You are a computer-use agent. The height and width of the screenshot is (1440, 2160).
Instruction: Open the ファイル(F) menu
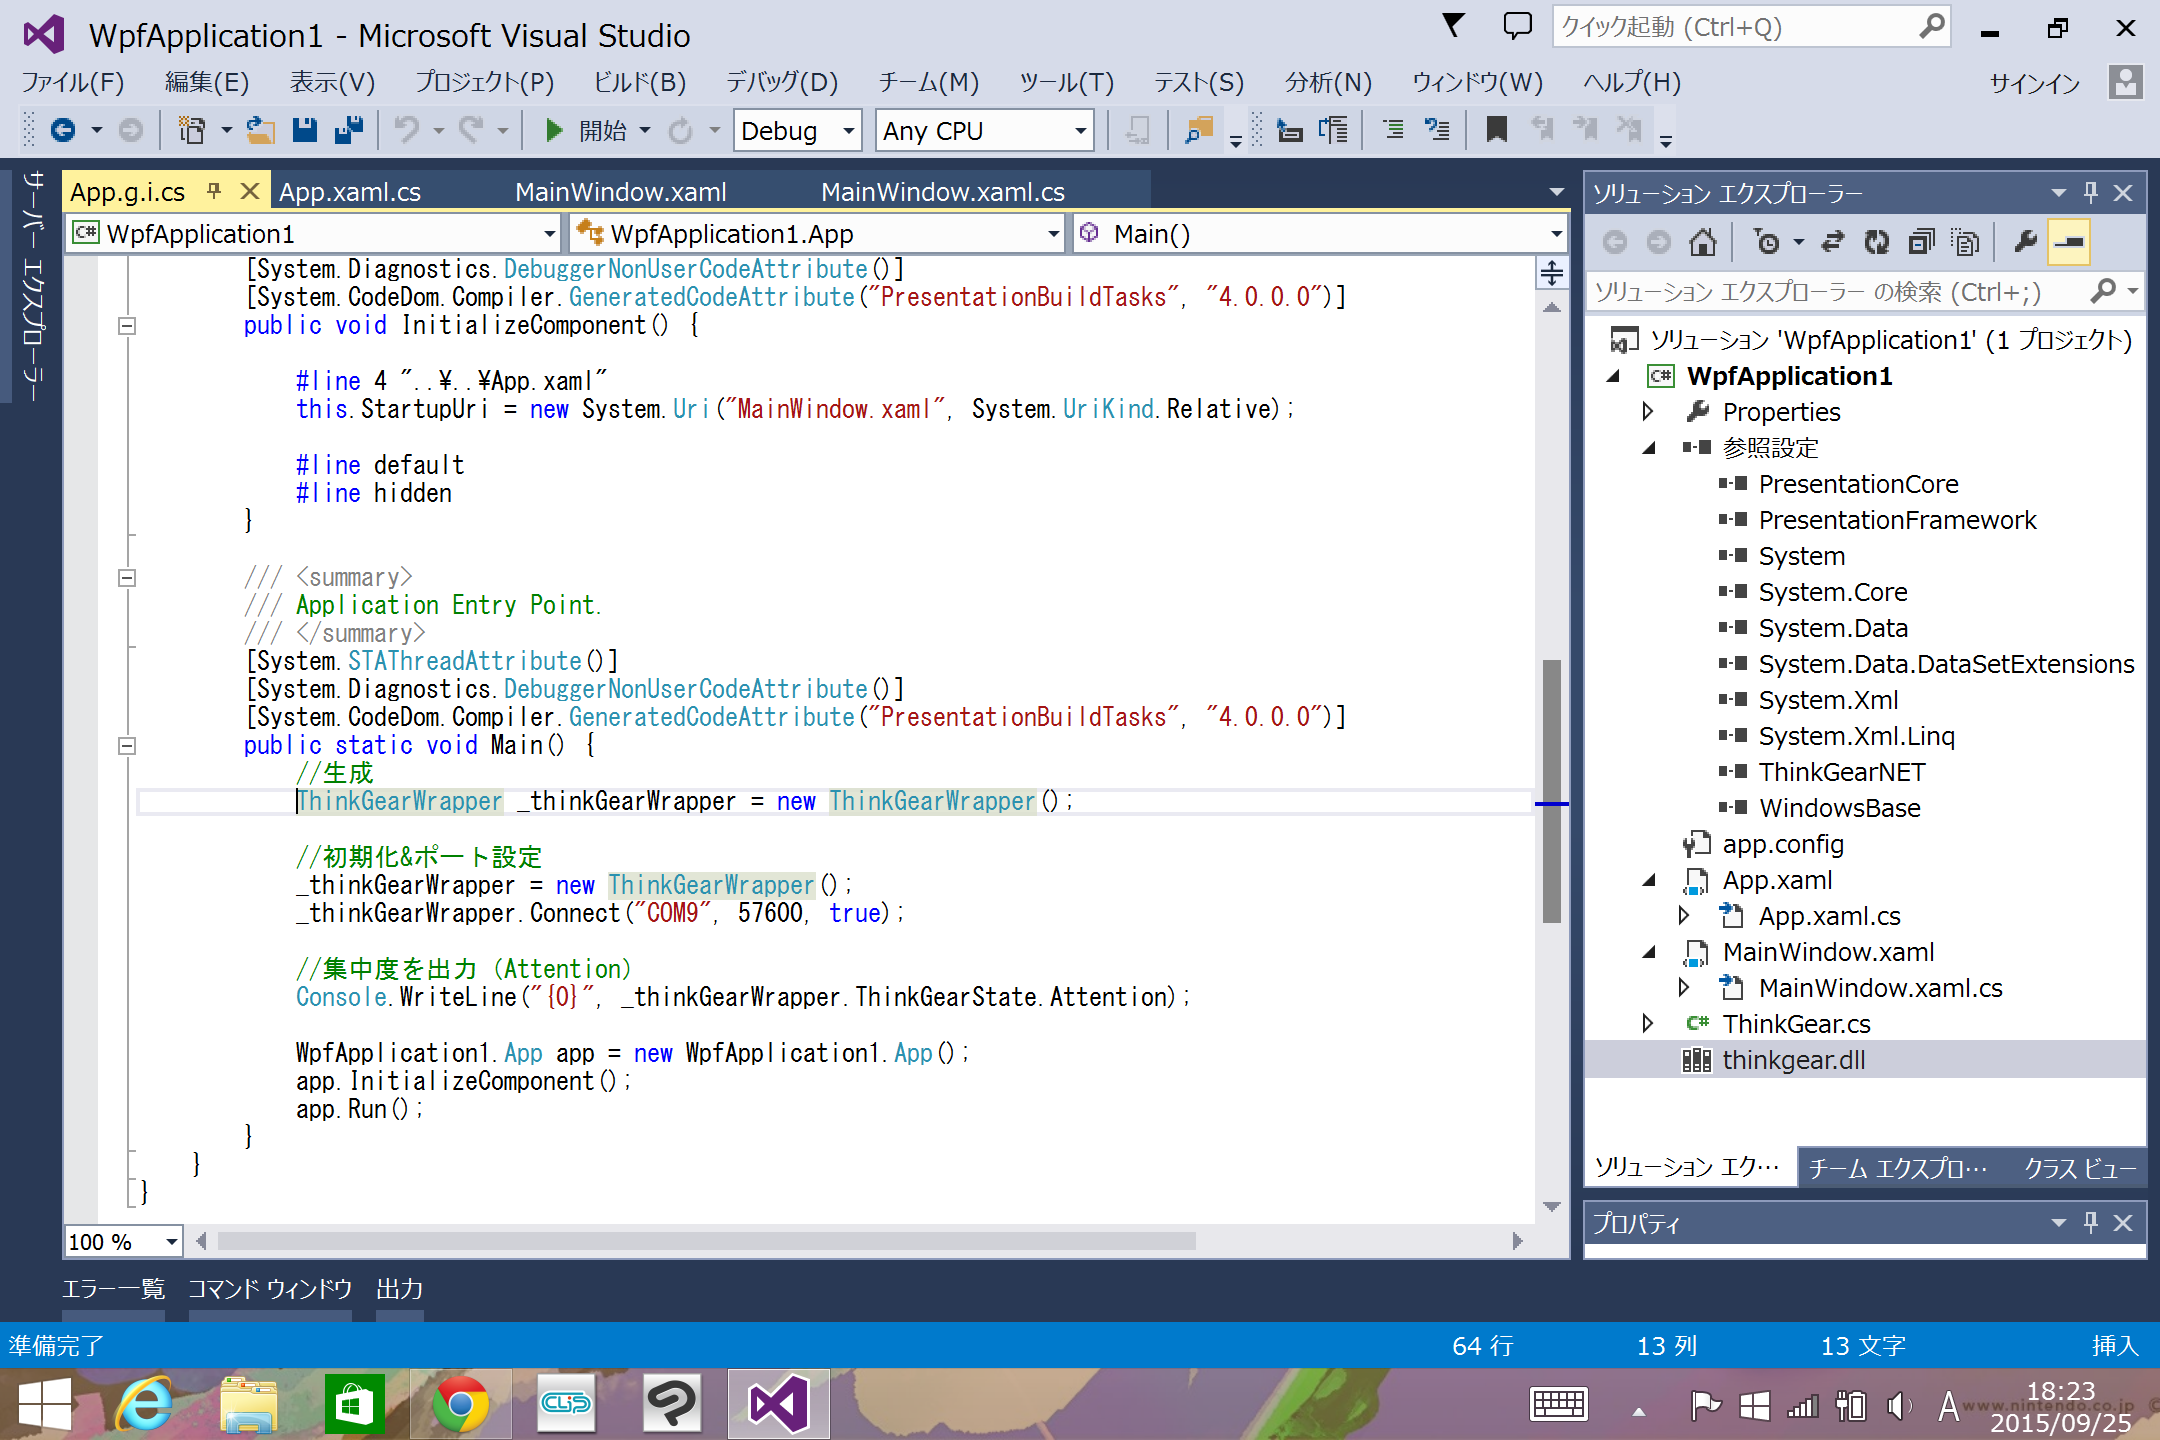(x=73, y=82)
